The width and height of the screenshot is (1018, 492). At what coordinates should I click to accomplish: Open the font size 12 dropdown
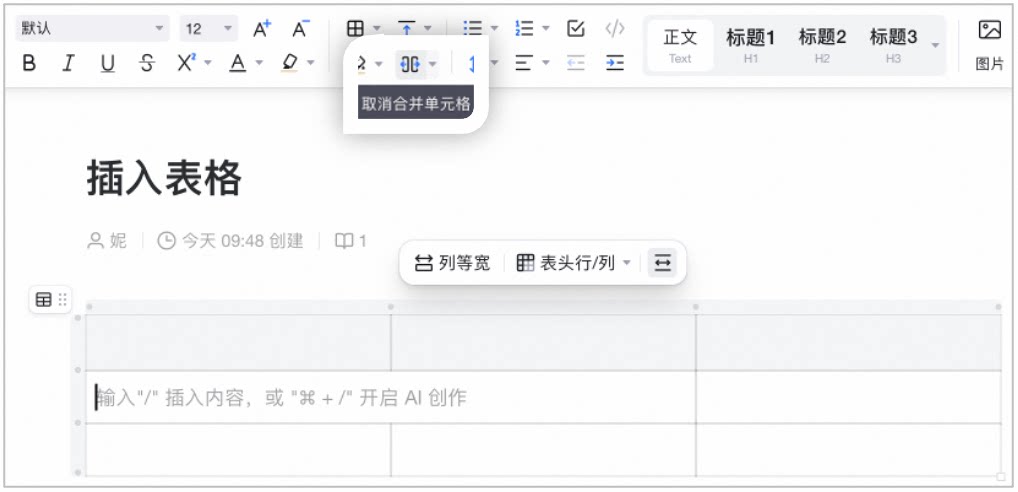(x=209, y=29)
